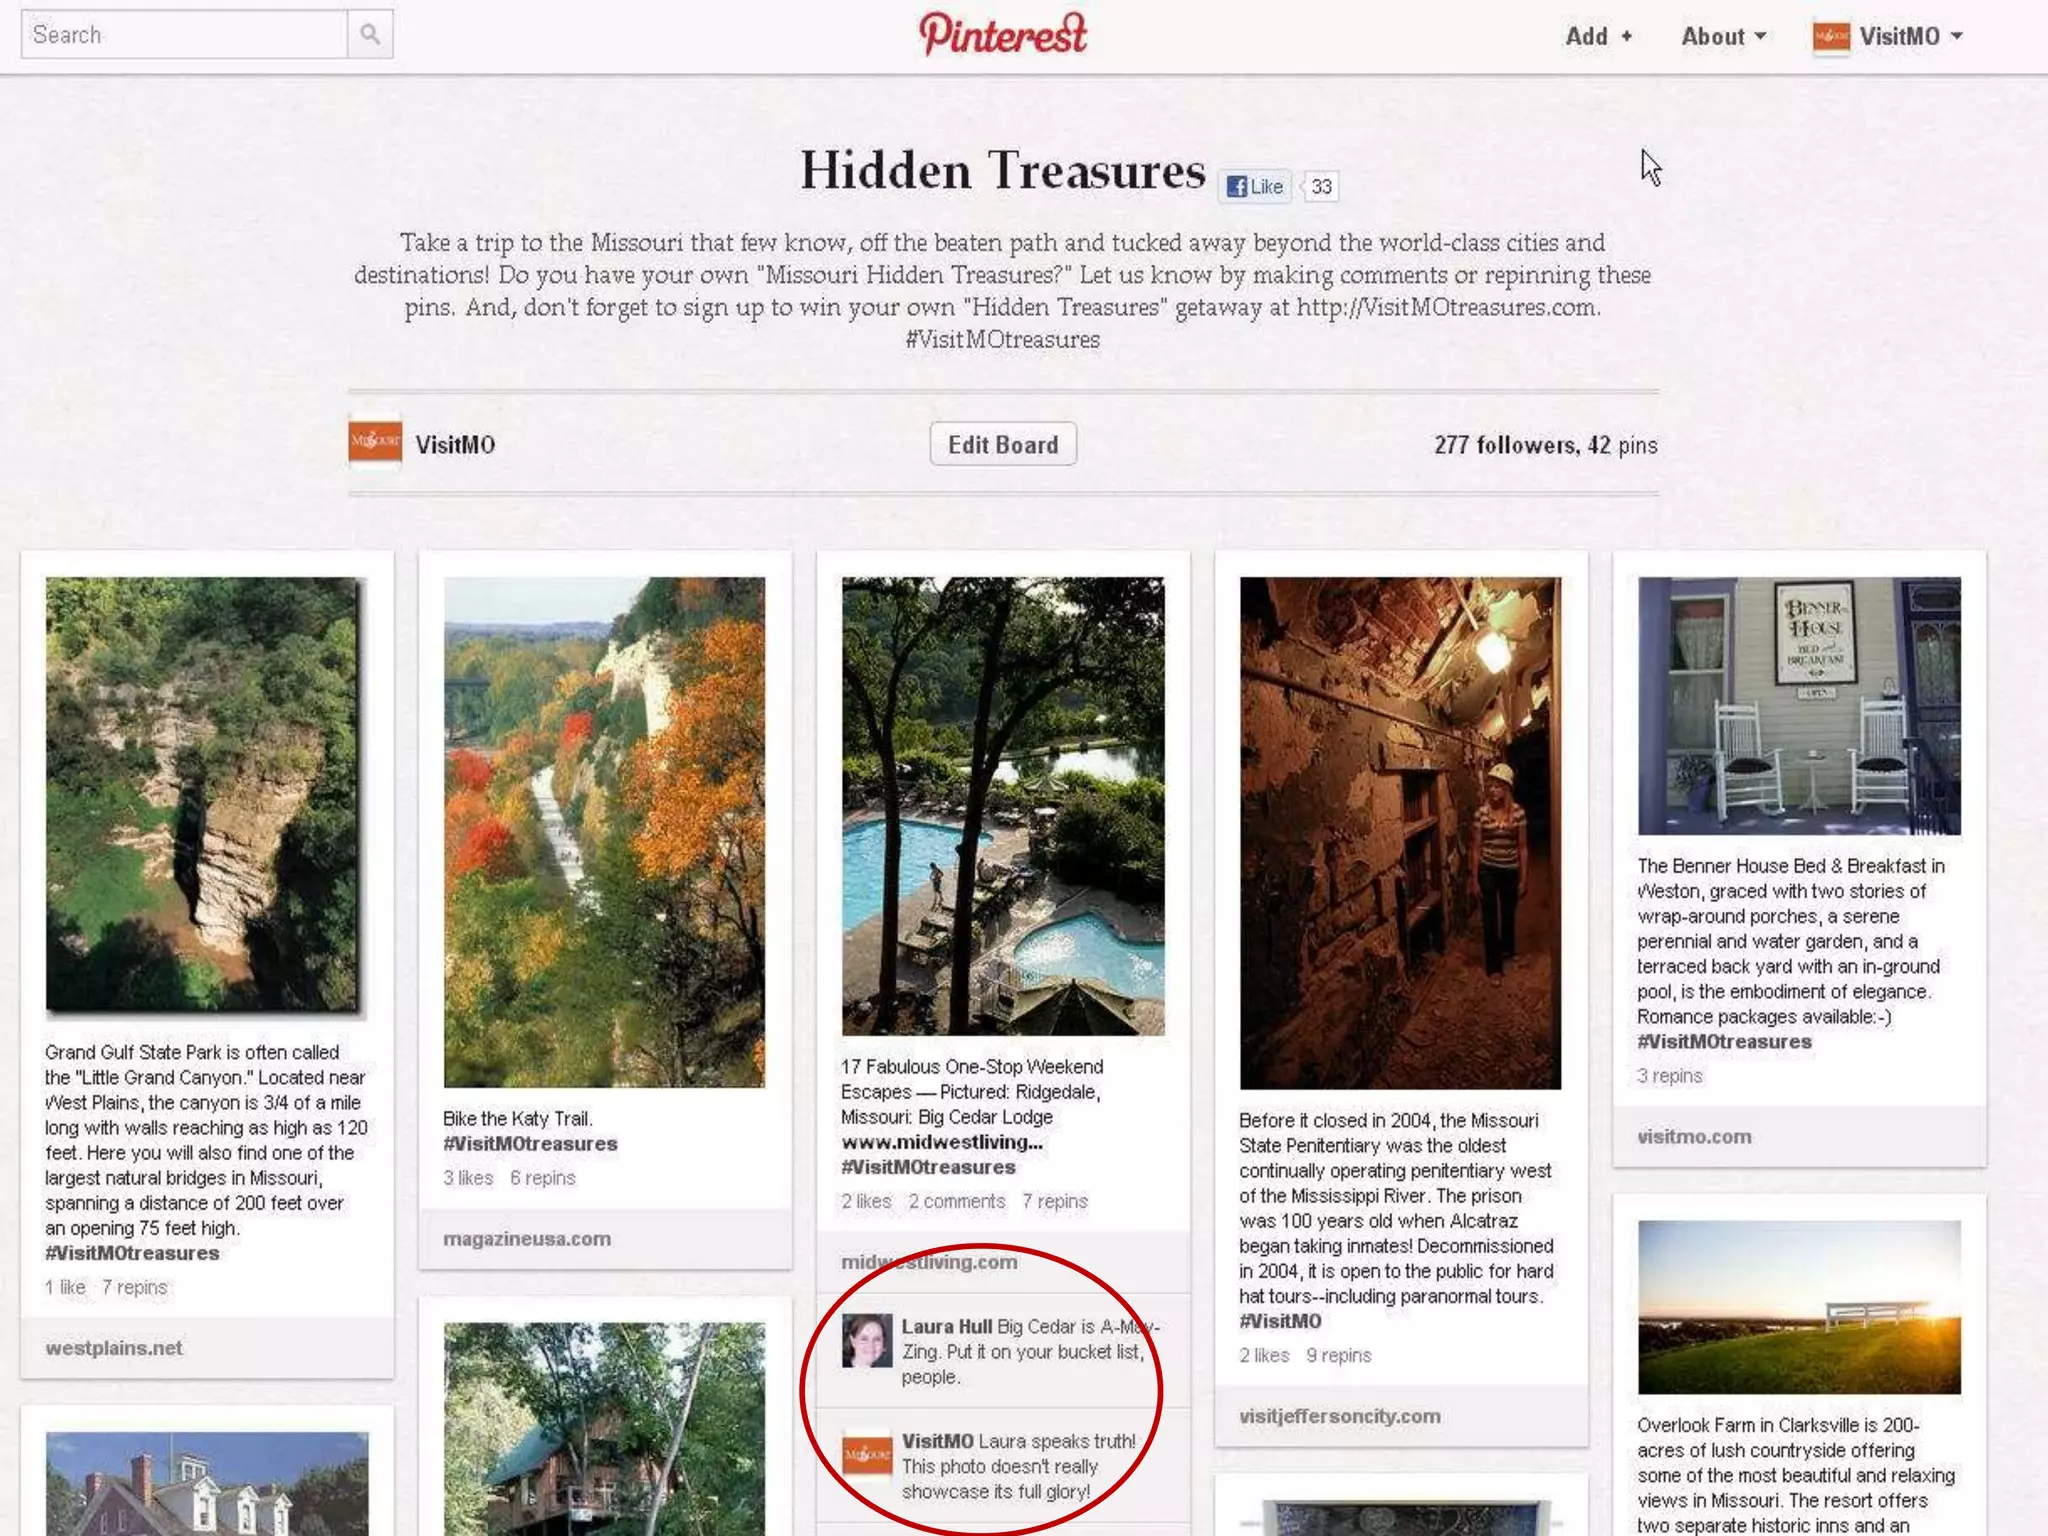Open the VisitMO account dropdown
The height and width of the screenshot is (1536, 2048).
pyautogui.click(x=1911, y=36)
